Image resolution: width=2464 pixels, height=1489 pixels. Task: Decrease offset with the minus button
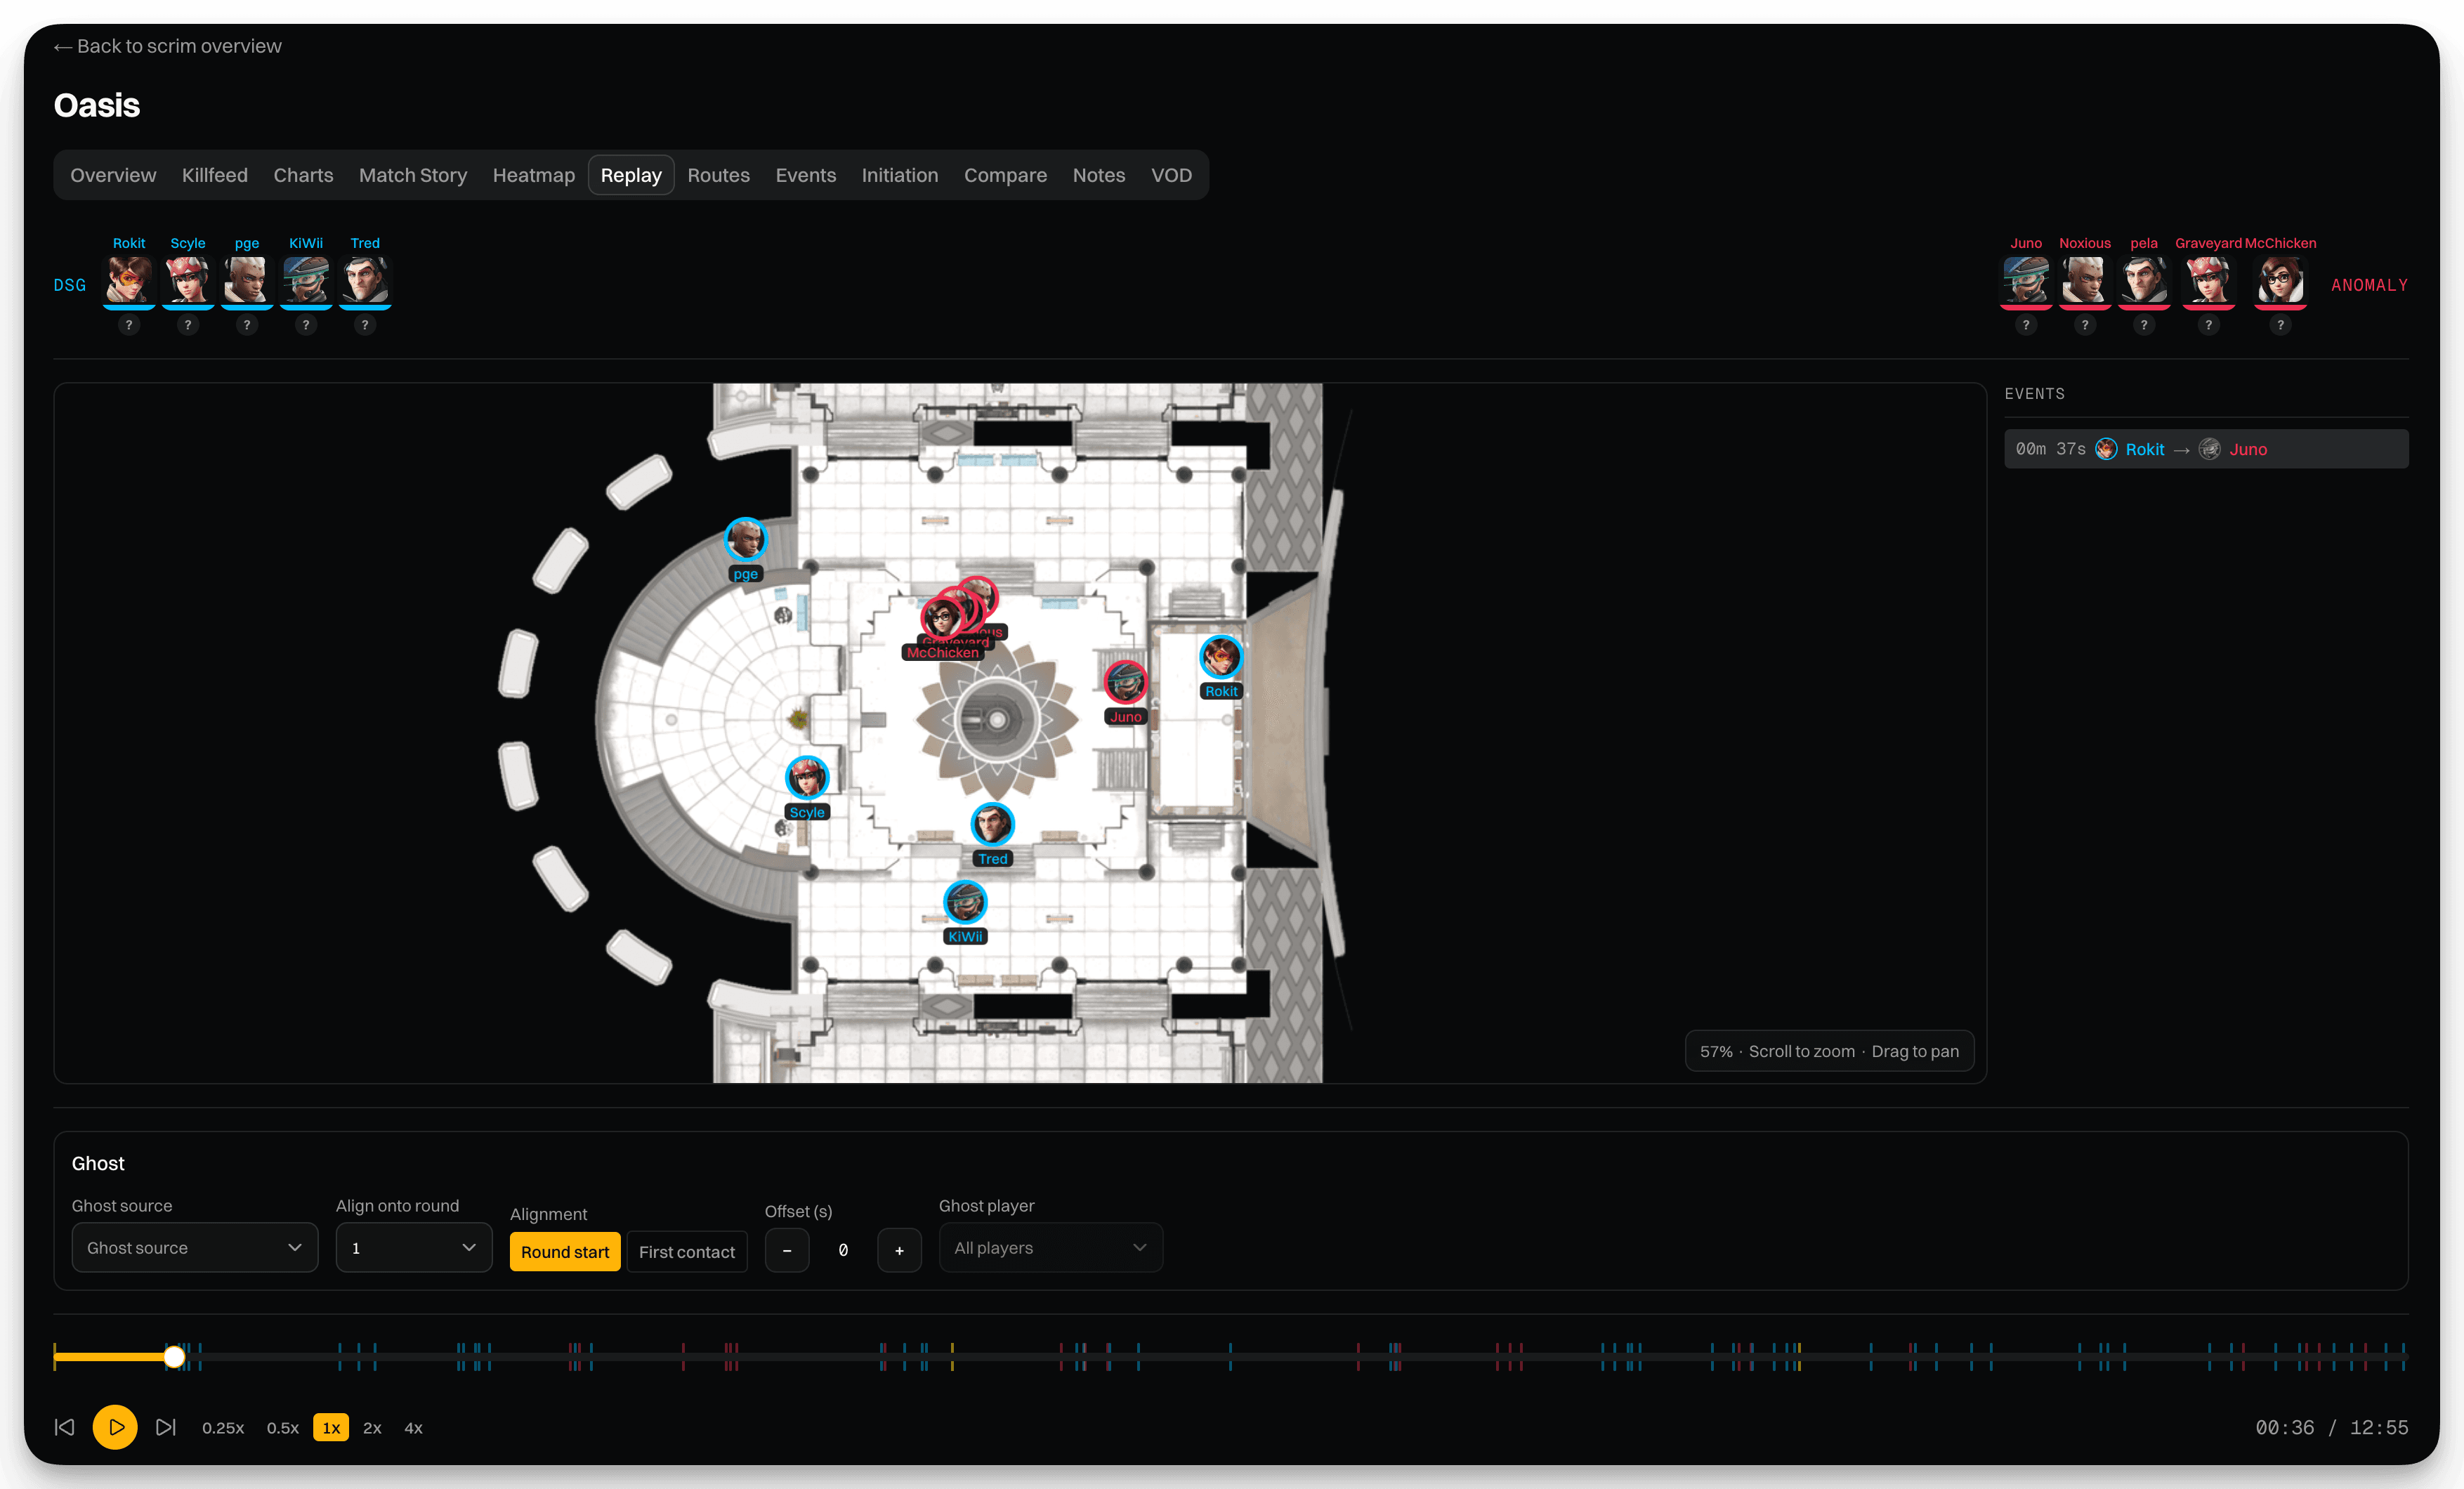click(x=787, y=1250)
